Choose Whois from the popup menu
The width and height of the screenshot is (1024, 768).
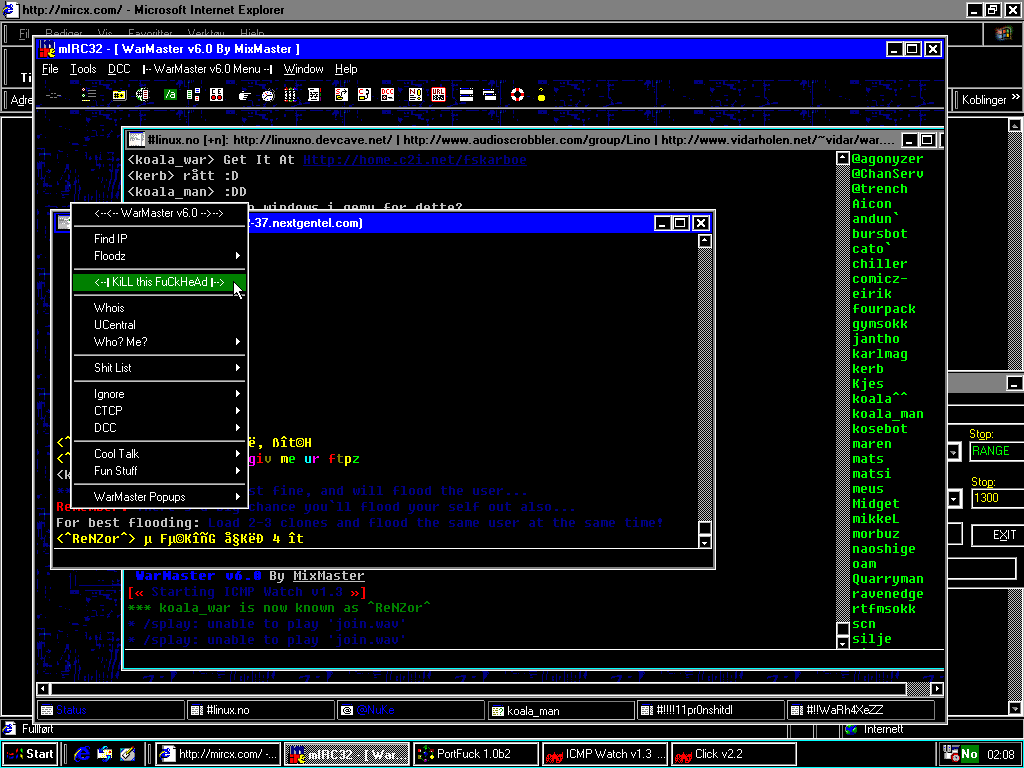click(159, 308)
